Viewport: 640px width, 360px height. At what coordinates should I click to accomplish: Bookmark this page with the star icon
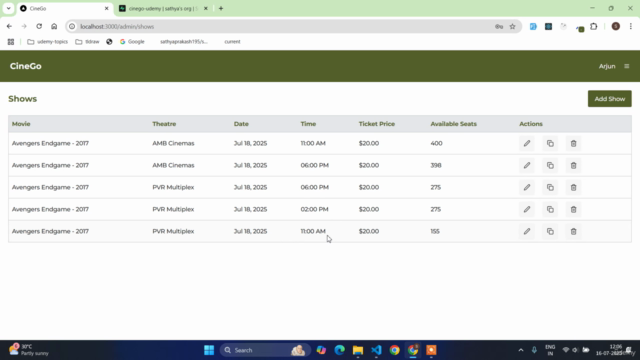click(512, 27)
